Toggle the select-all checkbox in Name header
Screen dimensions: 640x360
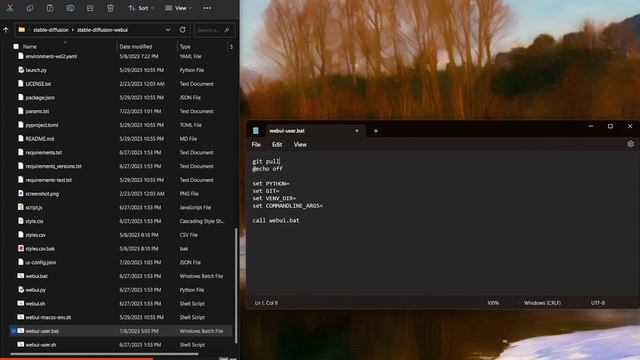point(16,47)
